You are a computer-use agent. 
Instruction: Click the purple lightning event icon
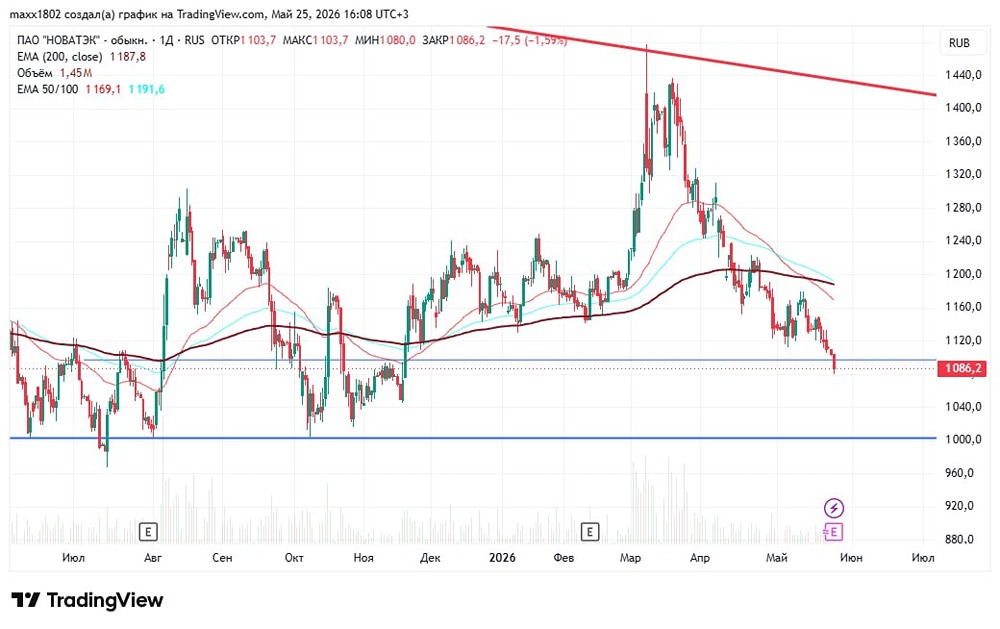(x=834, y=508)
